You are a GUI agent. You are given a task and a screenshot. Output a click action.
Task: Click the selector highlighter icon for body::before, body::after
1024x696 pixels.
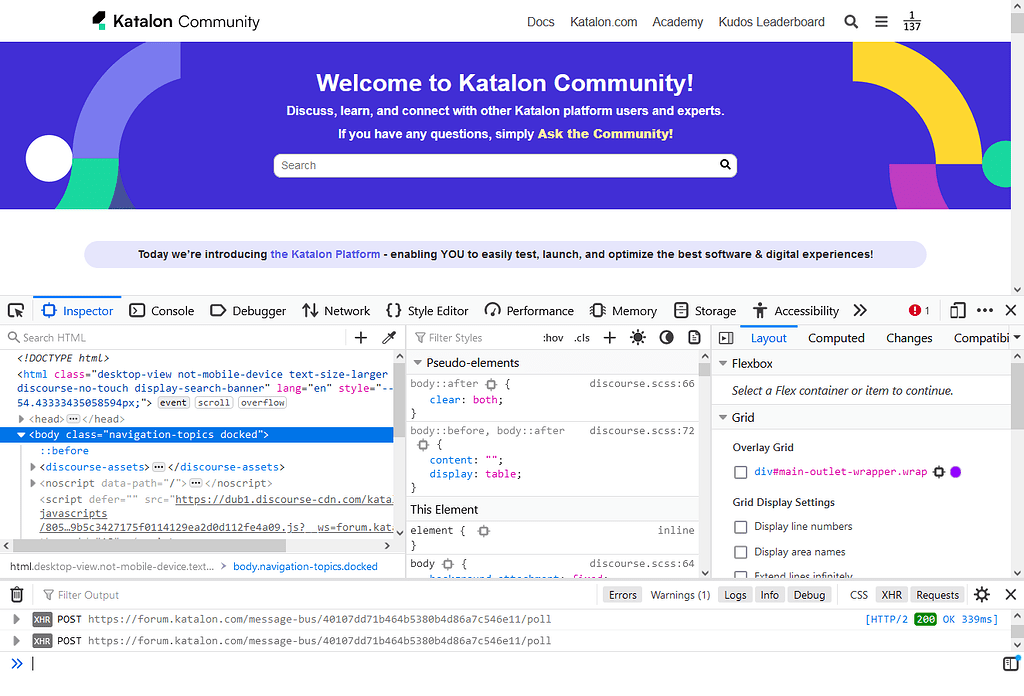(423, 445)
